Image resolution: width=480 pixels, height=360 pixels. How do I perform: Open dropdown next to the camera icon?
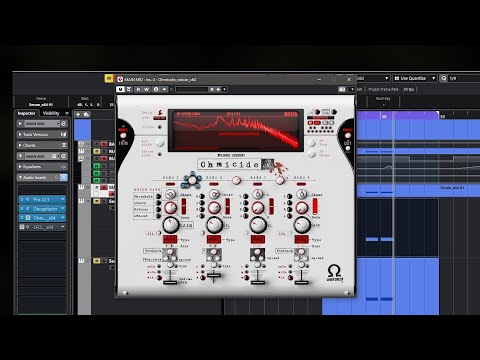pos(352,89)
